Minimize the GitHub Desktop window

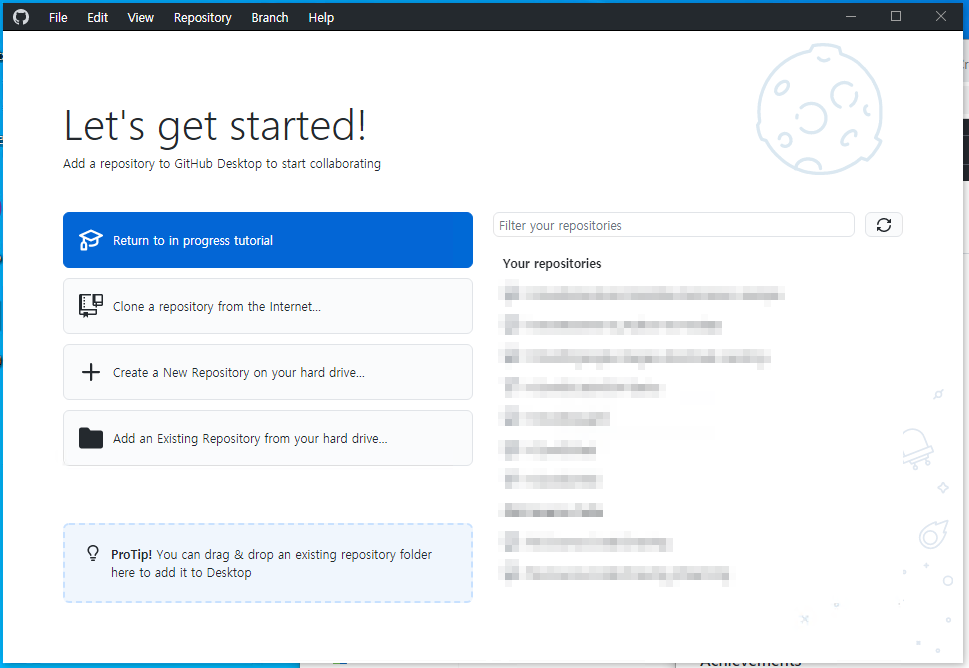point(851,17)
